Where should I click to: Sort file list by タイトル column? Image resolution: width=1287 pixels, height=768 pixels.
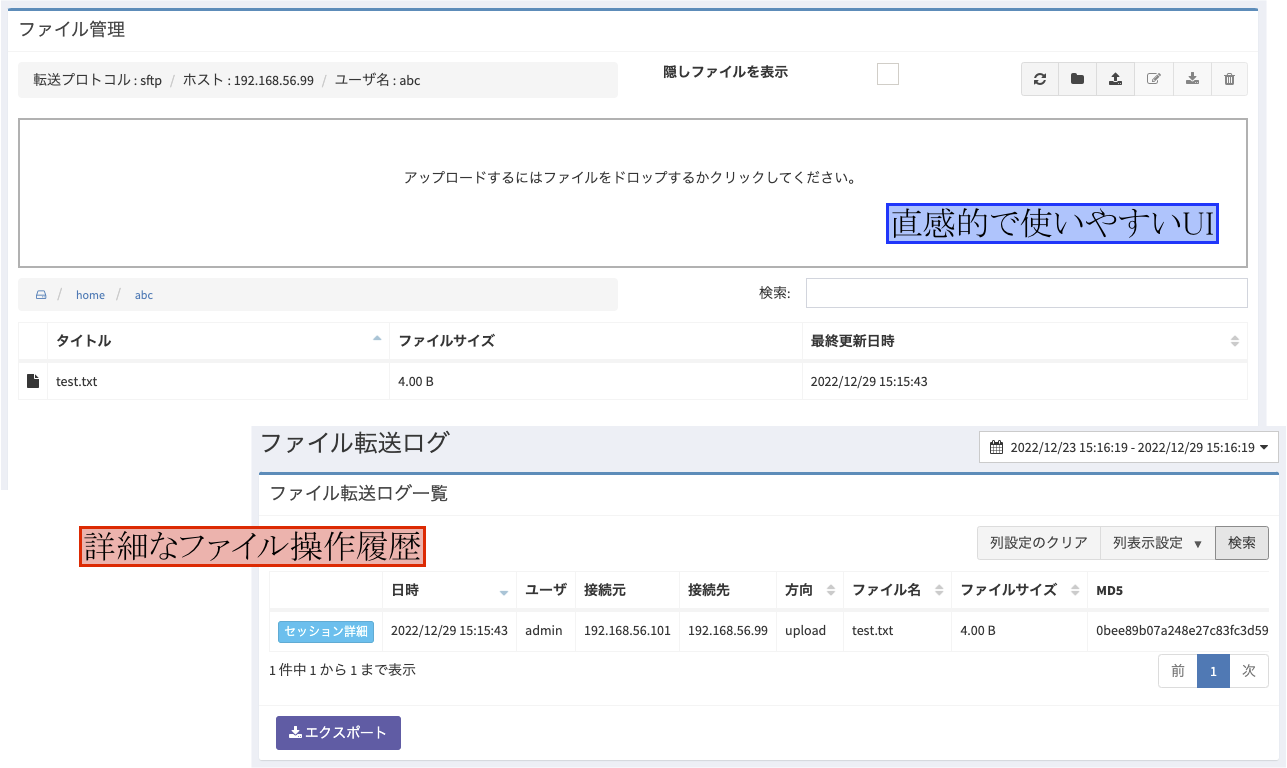point(218,341)
